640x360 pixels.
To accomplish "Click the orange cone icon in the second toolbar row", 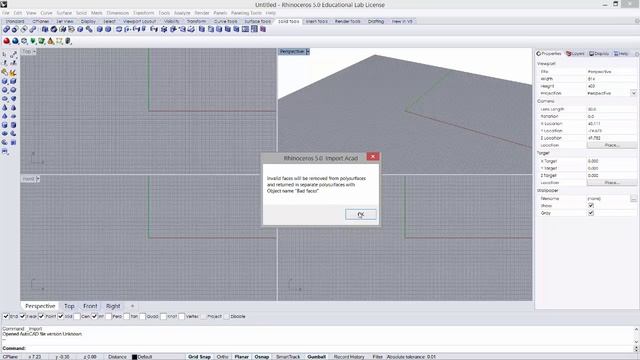I will click(51, 41).
